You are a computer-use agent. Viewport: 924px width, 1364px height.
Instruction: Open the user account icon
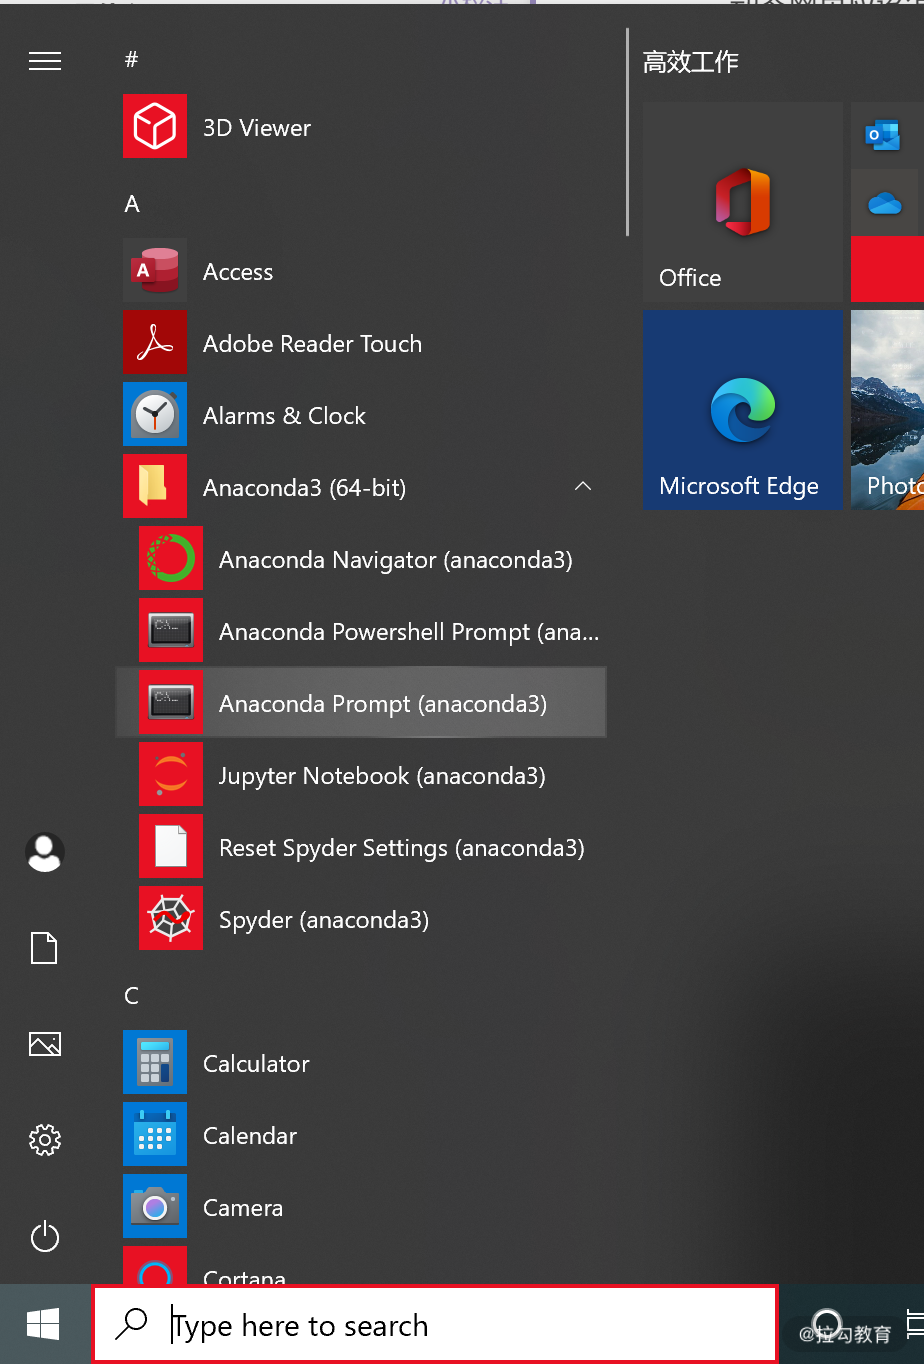tap(45, 852)
